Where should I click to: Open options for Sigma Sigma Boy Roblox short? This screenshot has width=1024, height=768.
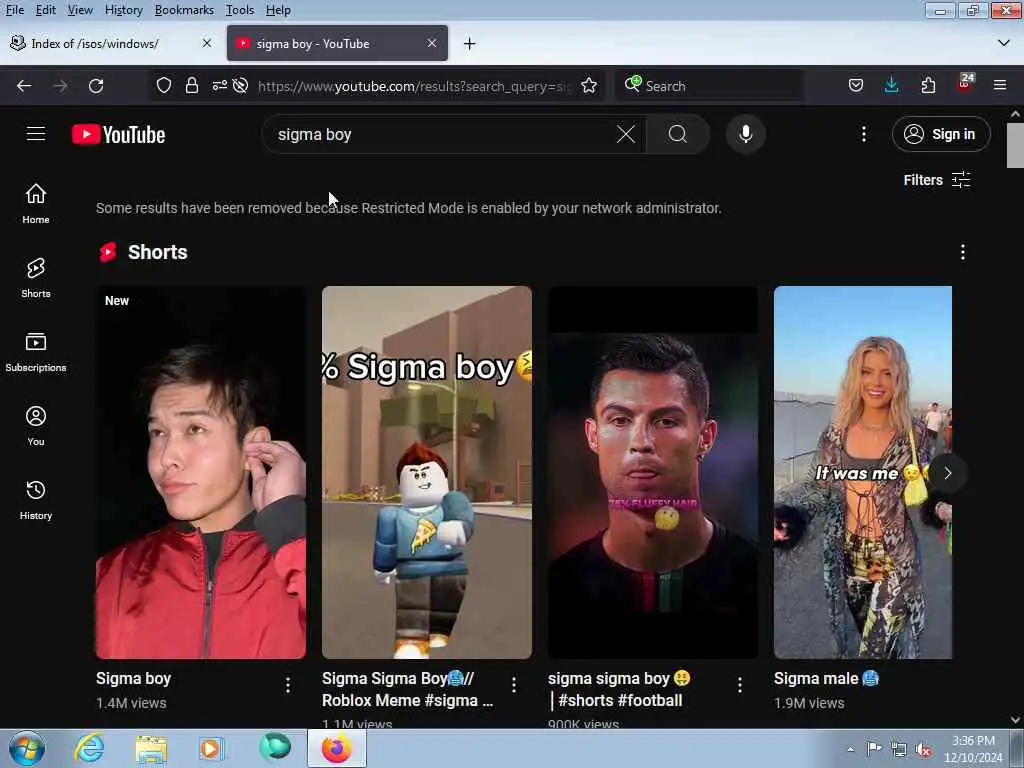tap(514, 684)
